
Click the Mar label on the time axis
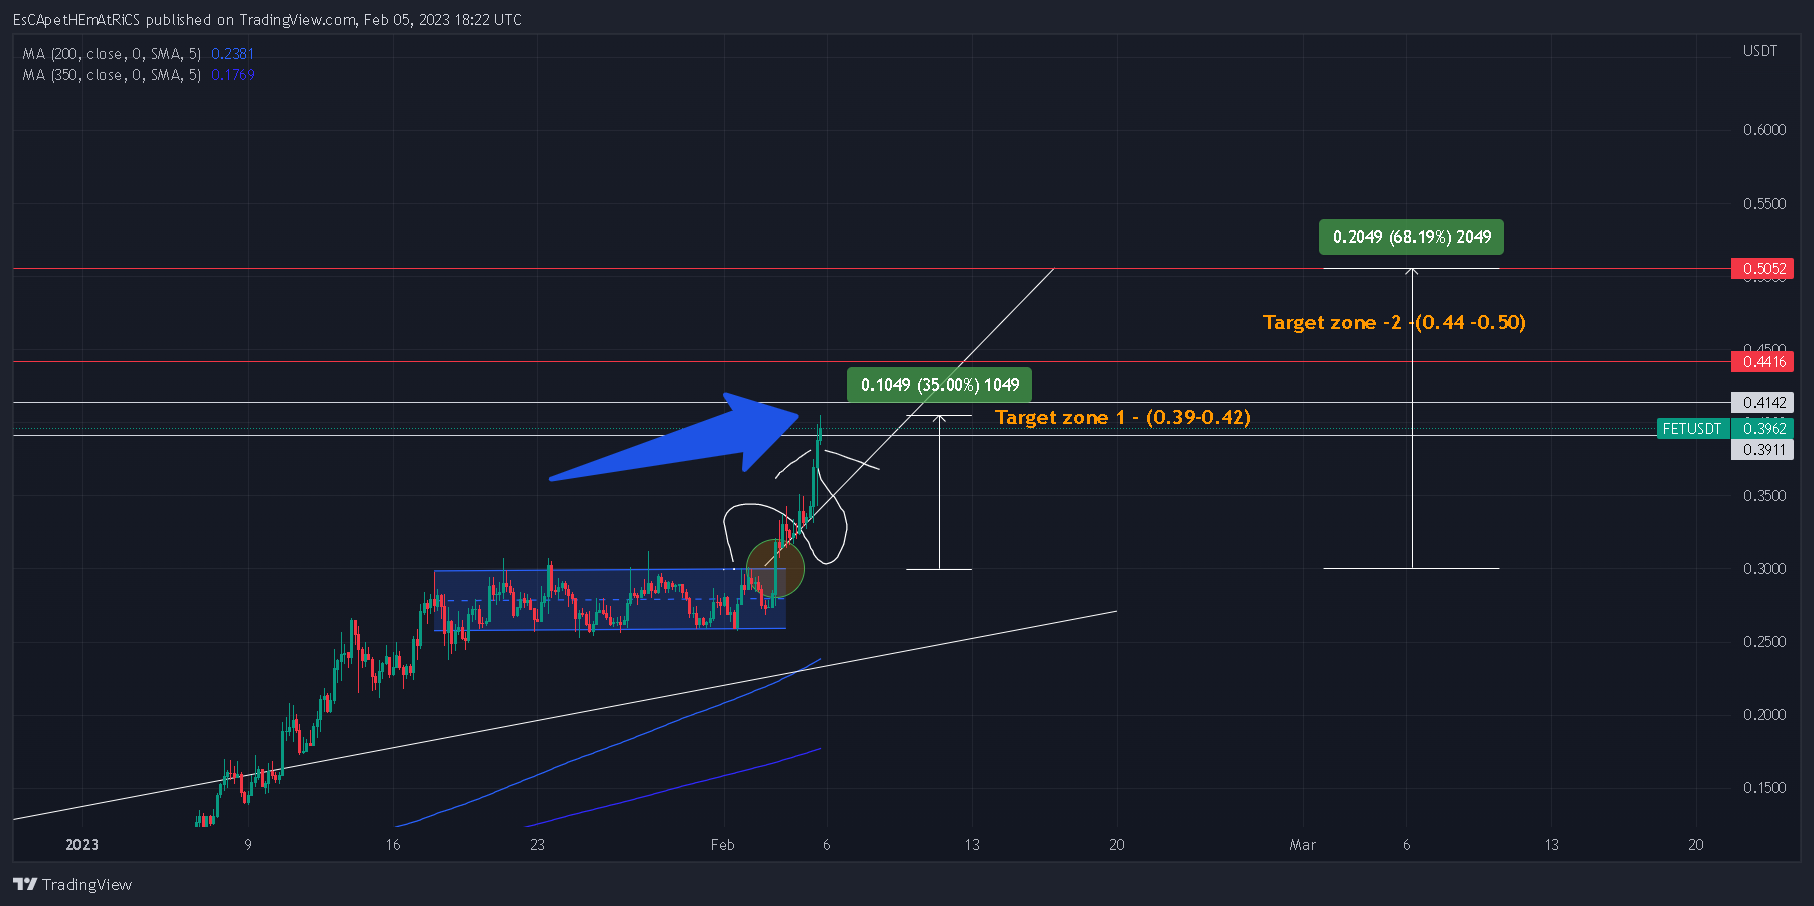tap(1302, 844)
